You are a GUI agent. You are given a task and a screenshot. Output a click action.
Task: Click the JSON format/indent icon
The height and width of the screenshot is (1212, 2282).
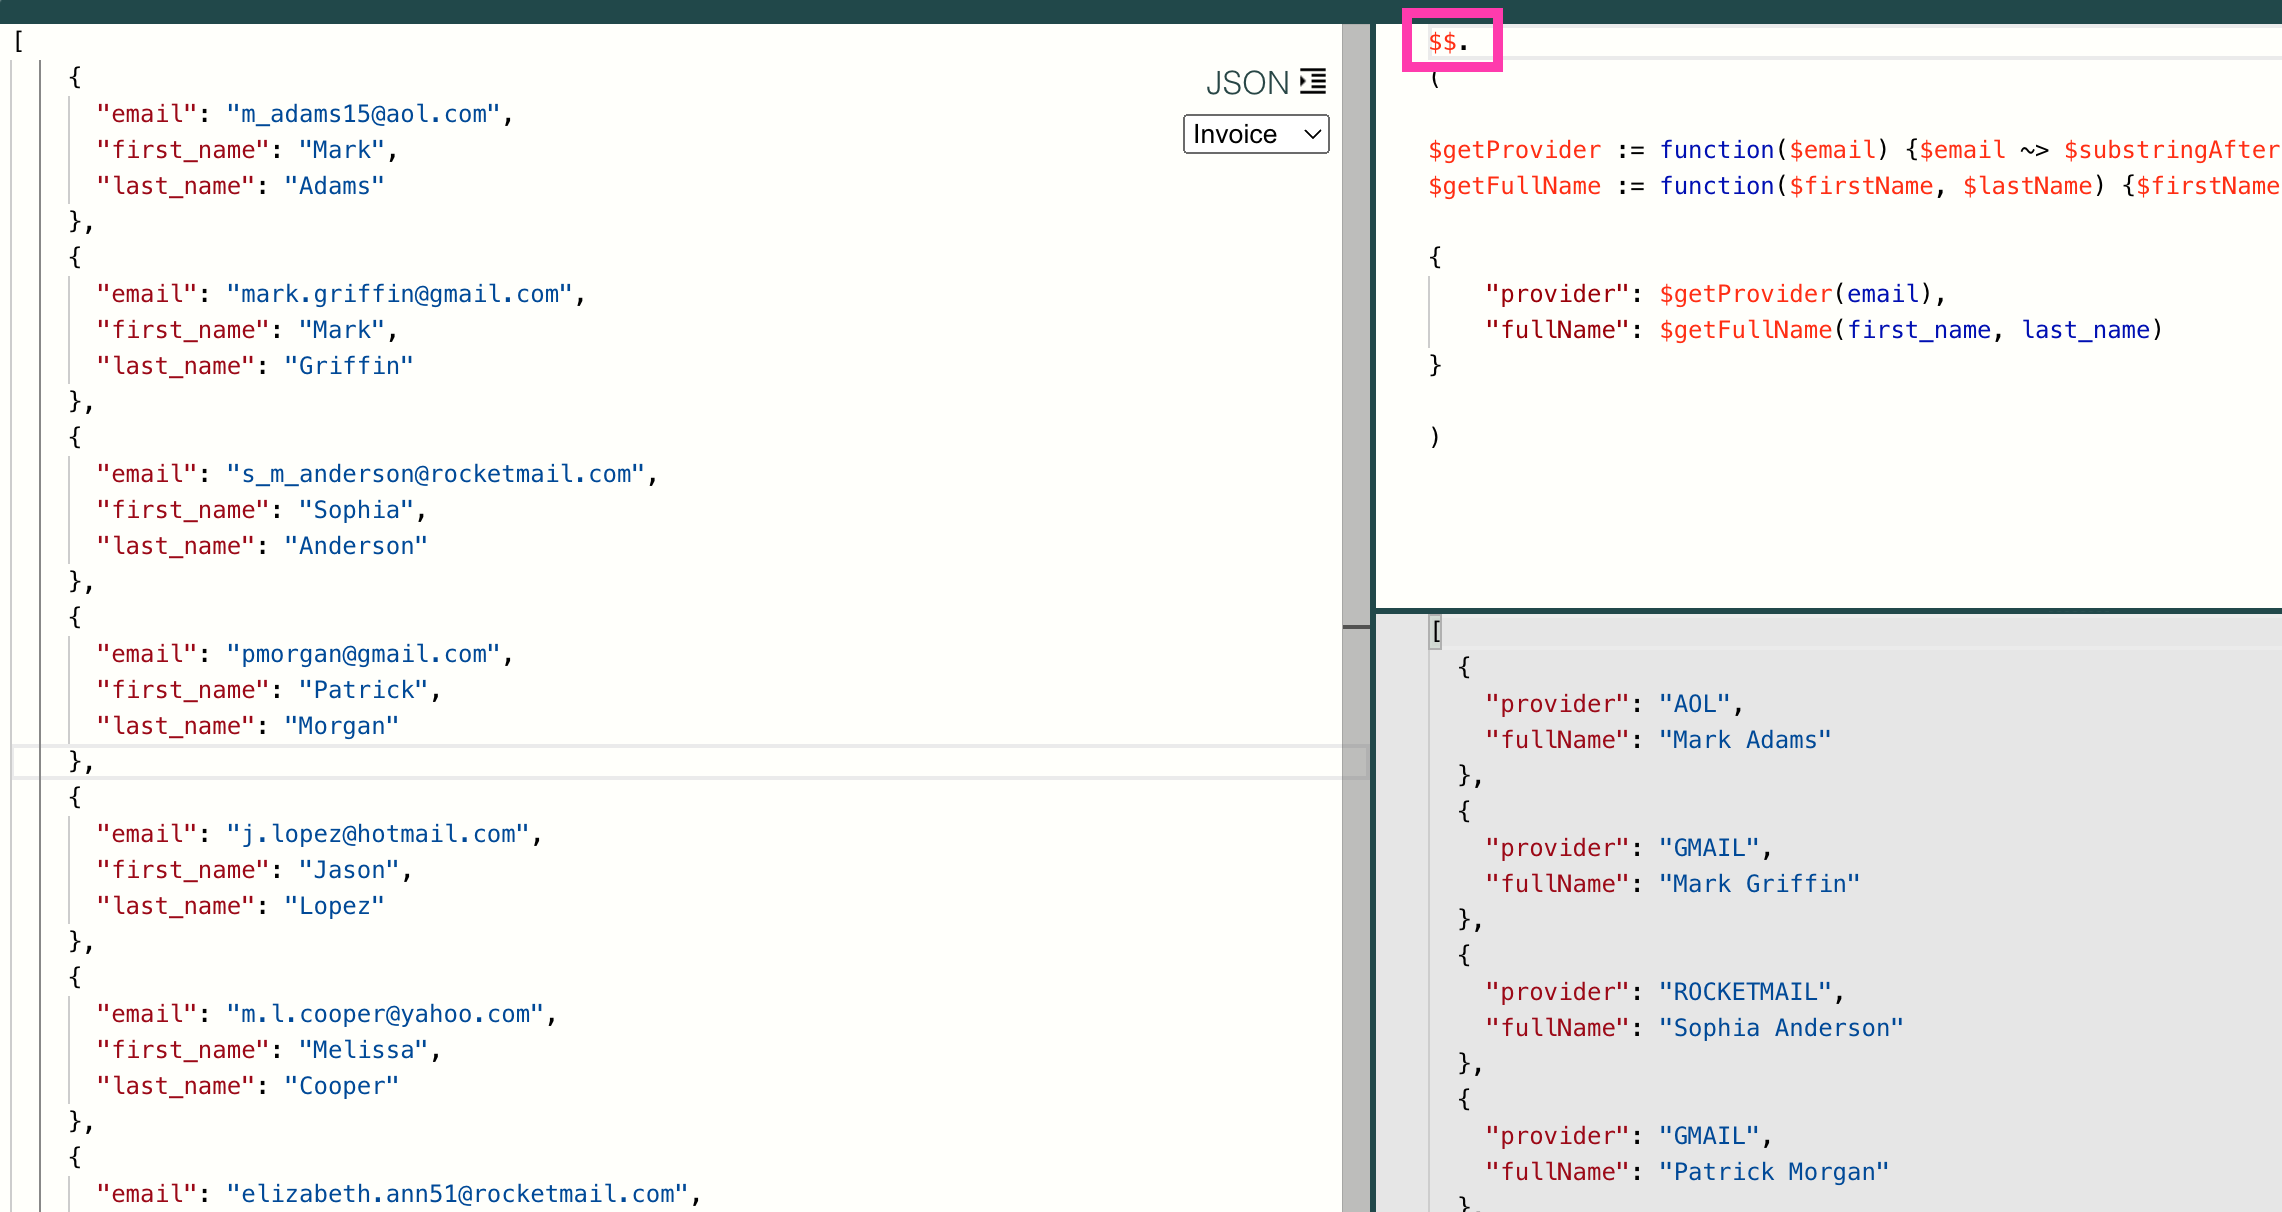tap(1313, 82)
